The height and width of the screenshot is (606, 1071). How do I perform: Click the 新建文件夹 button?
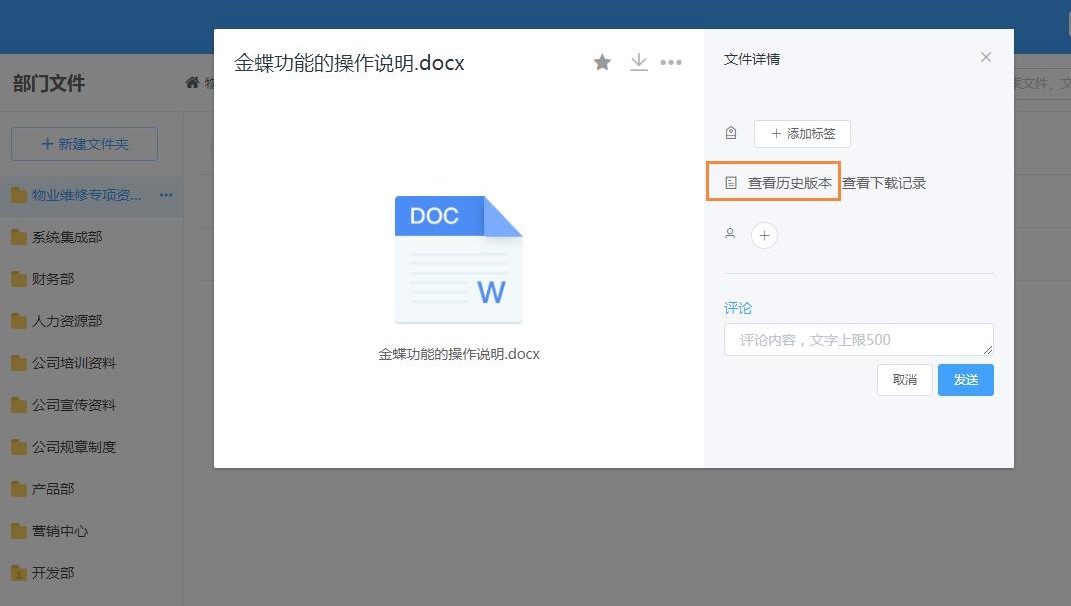pyautogui.click(x=85, y=144)
